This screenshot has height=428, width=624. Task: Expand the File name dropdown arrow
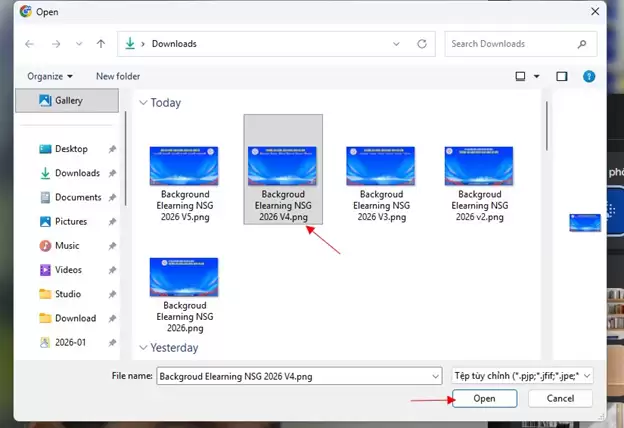point(436,376)
